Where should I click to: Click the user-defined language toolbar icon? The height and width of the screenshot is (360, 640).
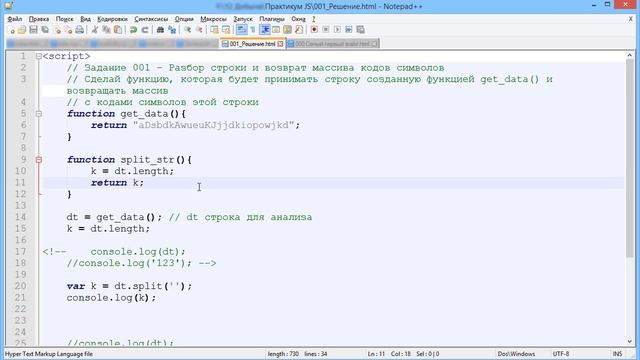tap(276, 30)
